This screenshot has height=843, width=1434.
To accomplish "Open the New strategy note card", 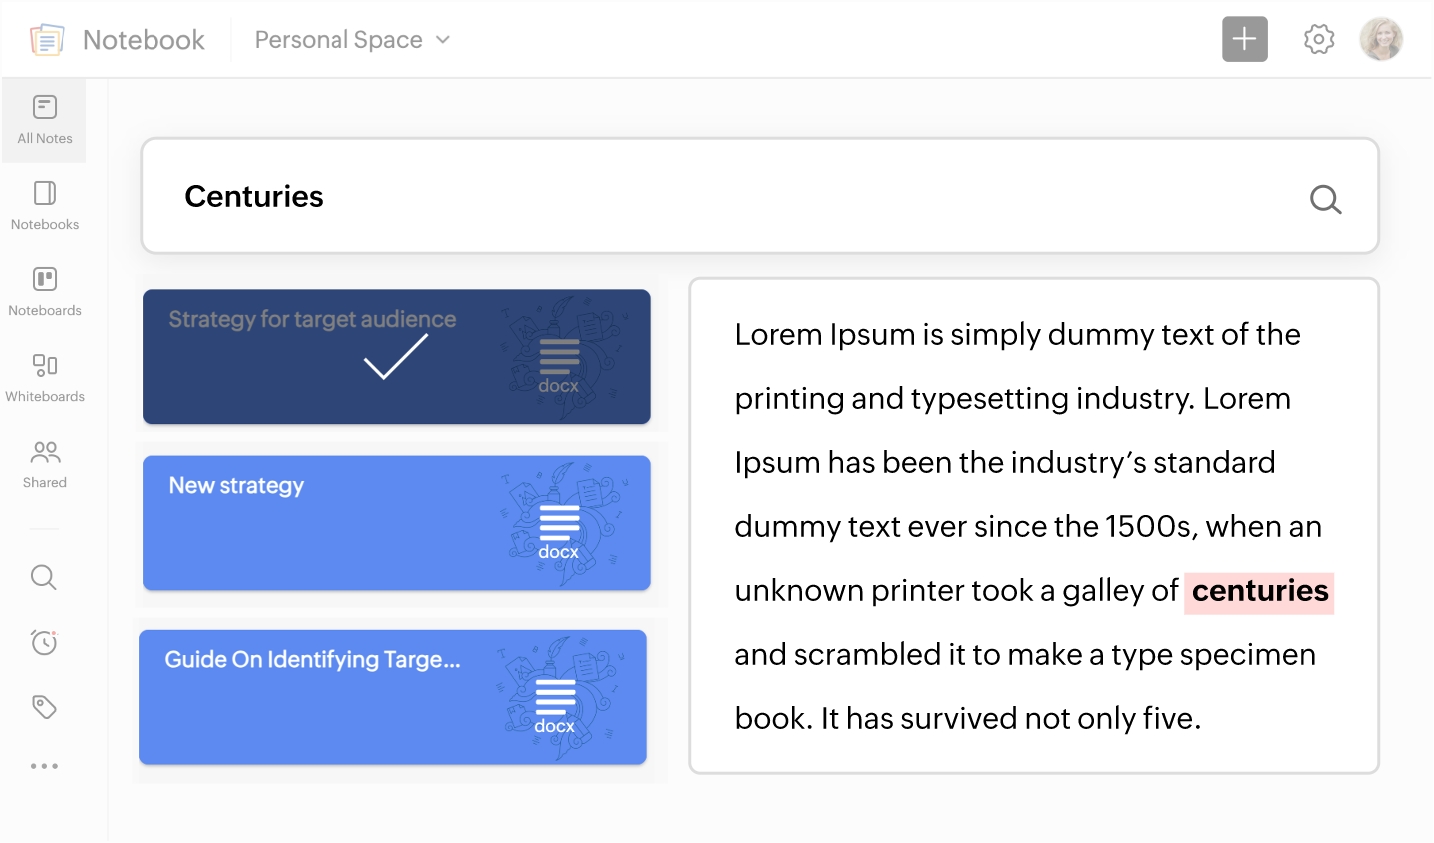I will coord(396,523).
